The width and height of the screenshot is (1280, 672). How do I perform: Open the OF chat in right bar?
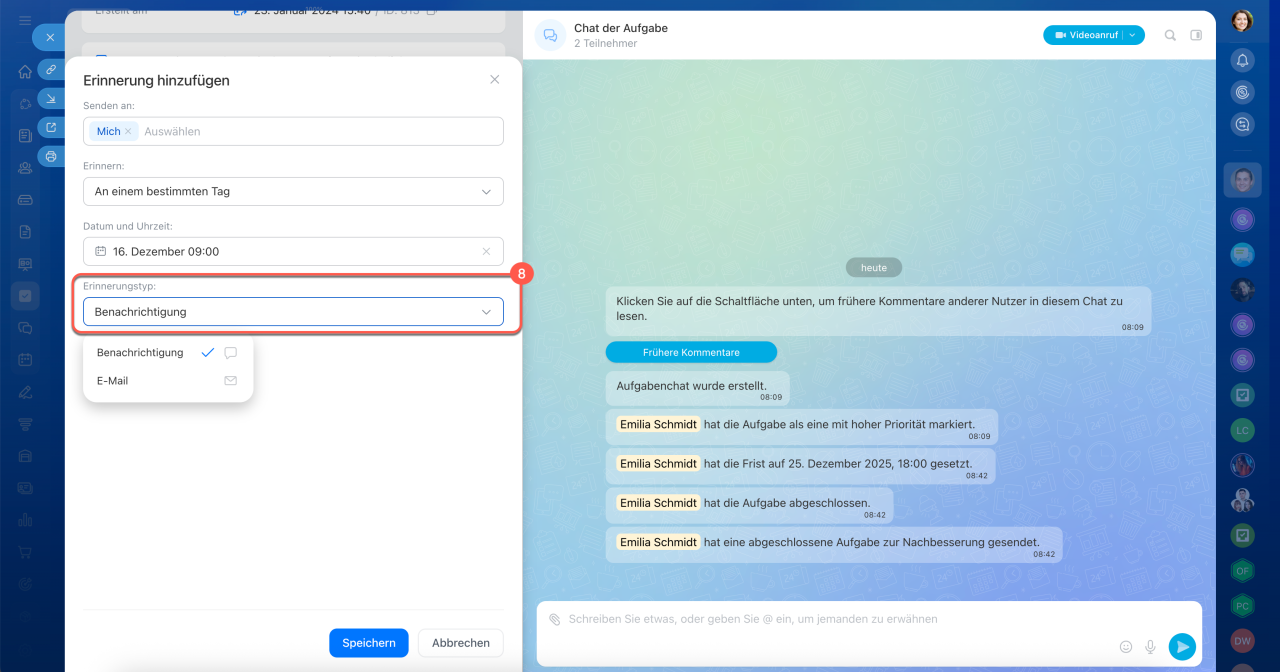tap(1242, 571)
